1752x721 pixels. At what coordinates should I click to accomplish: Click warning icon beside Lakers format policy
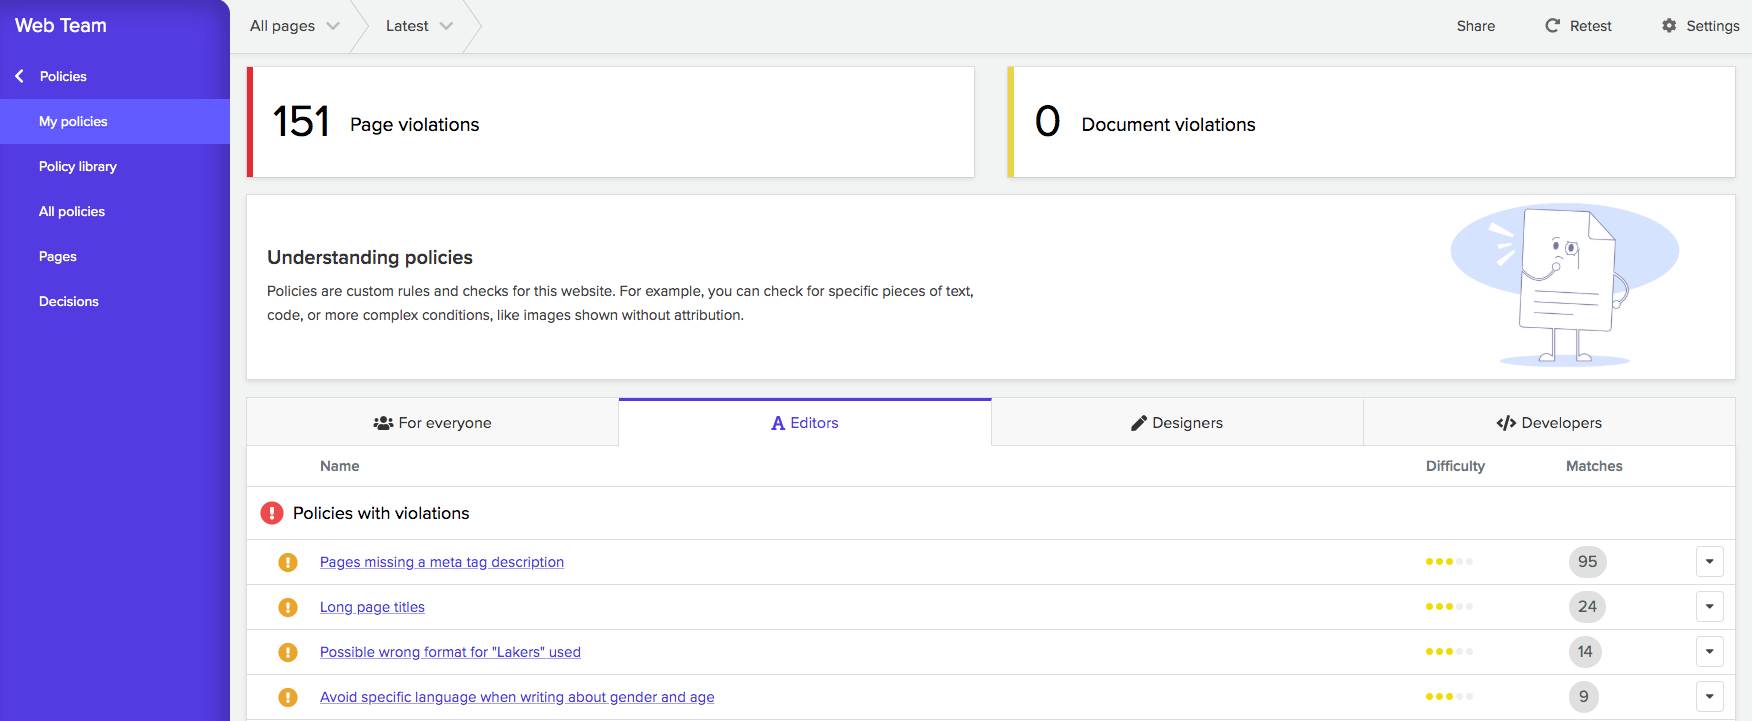click(x=288, y=652)
